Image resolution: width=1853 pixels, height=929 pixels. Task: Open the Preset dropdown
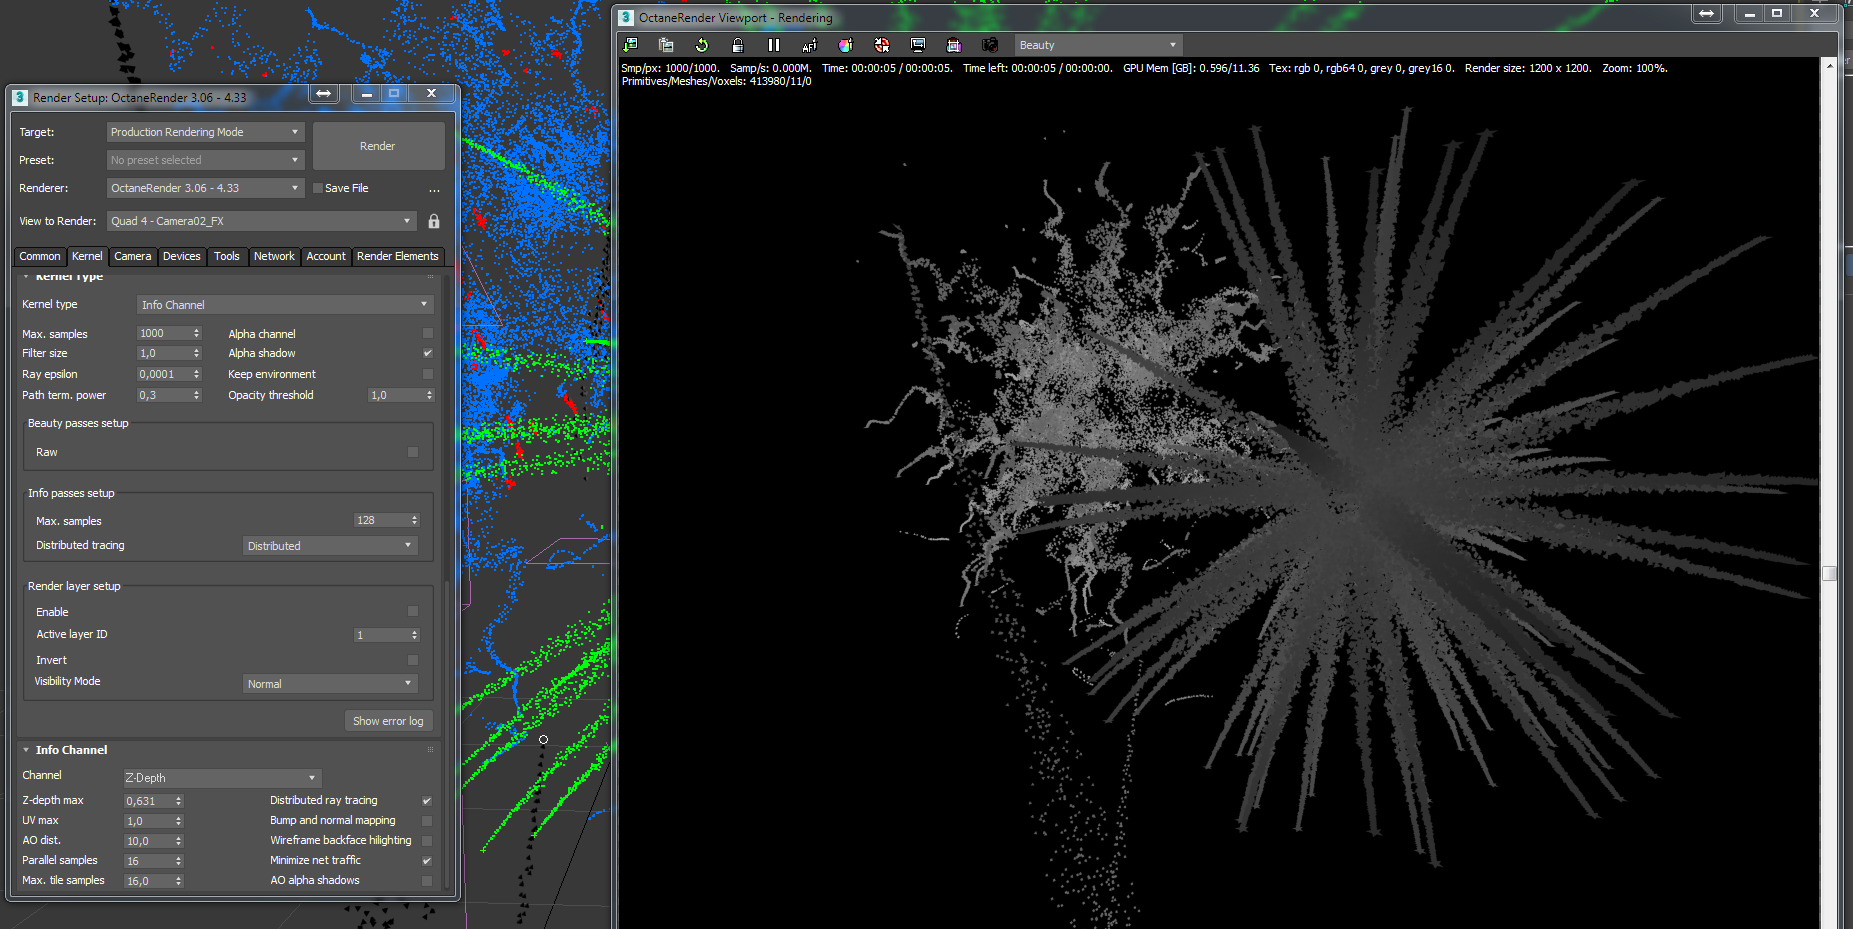205,160
